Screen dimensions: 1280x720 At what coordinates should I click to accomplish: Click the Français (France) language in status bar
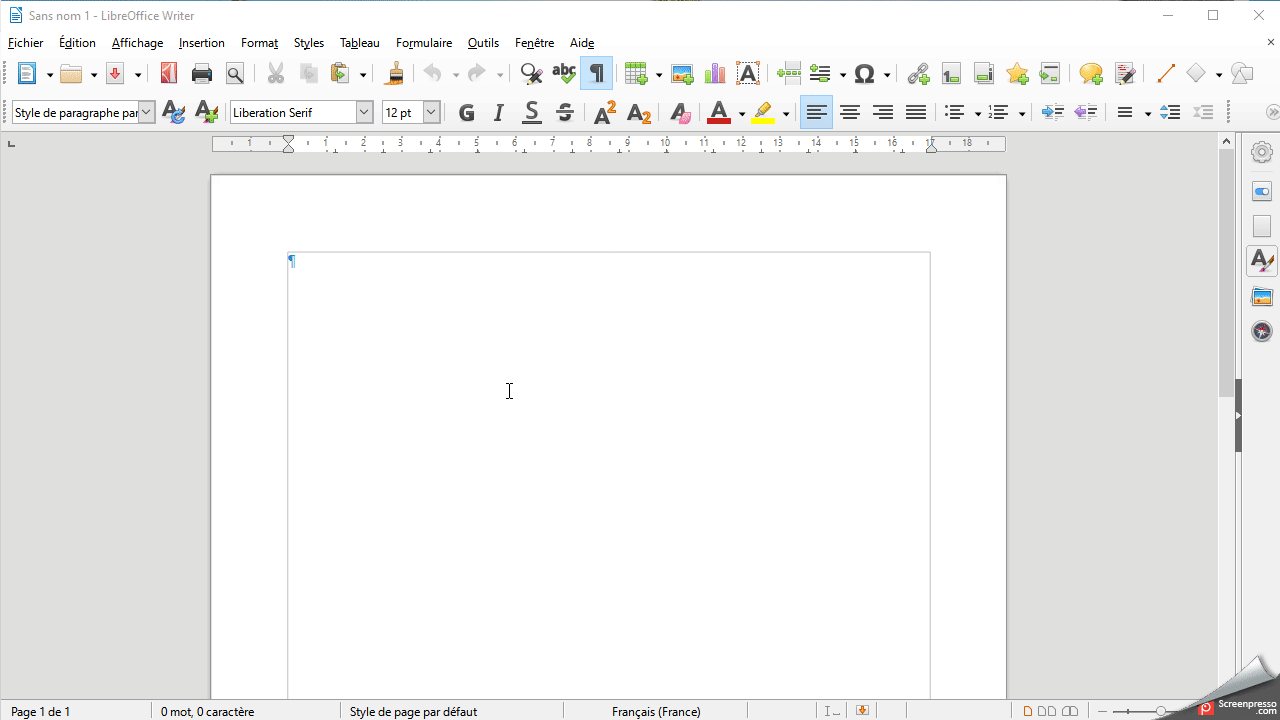(656, 711)
